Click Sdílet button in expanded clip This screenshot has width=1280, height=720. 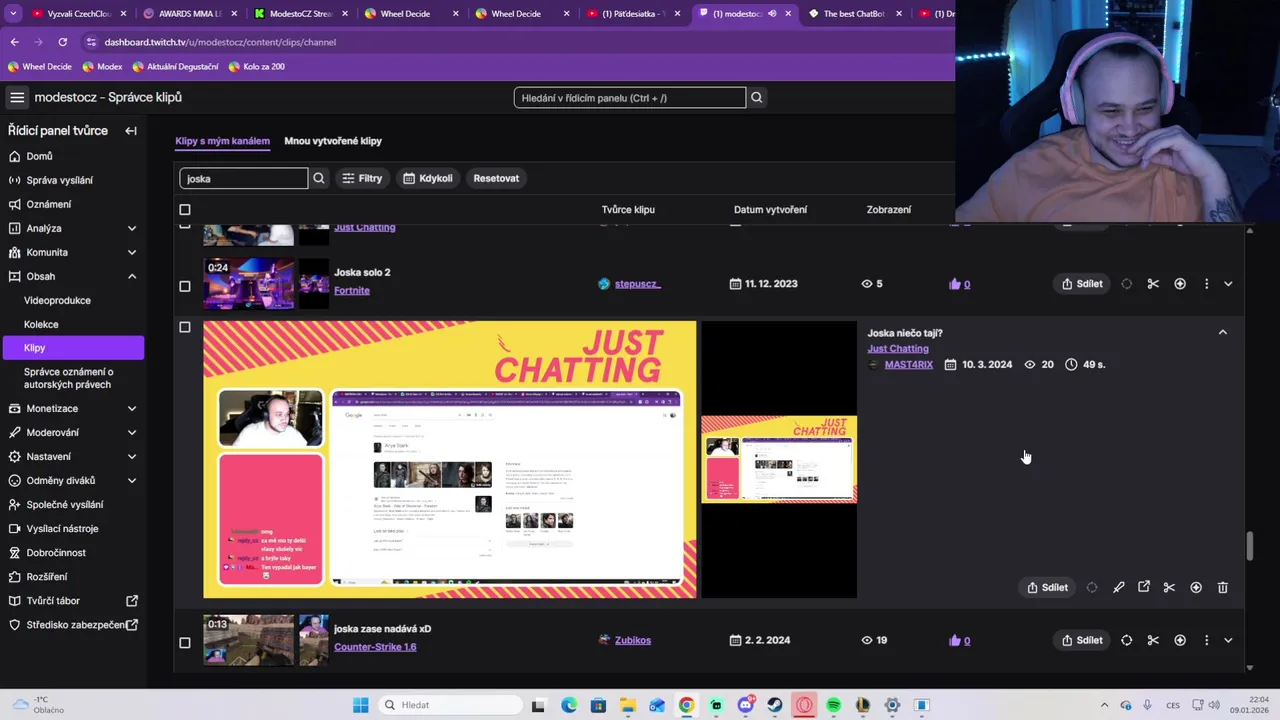pos(1047,587)
